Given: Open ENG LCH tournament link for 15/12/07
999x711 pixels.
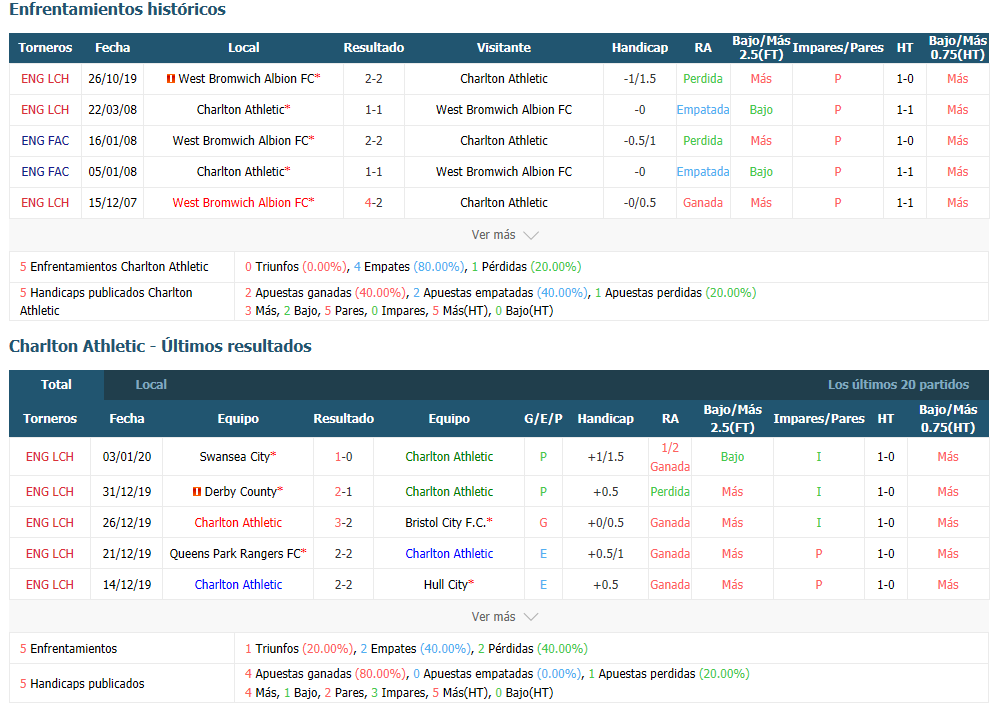Looking at the screenshot, I should pos(45,203).
